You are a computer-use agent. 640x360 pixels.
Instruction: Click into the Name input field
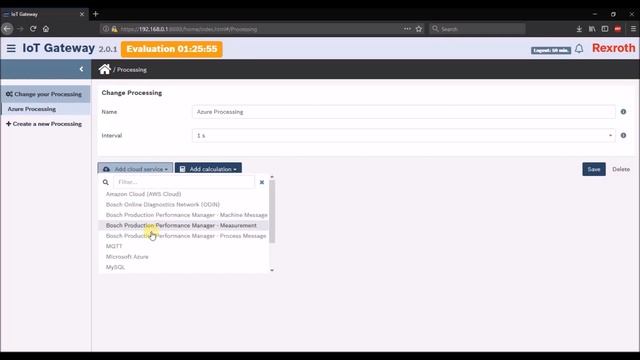[403, 111]
